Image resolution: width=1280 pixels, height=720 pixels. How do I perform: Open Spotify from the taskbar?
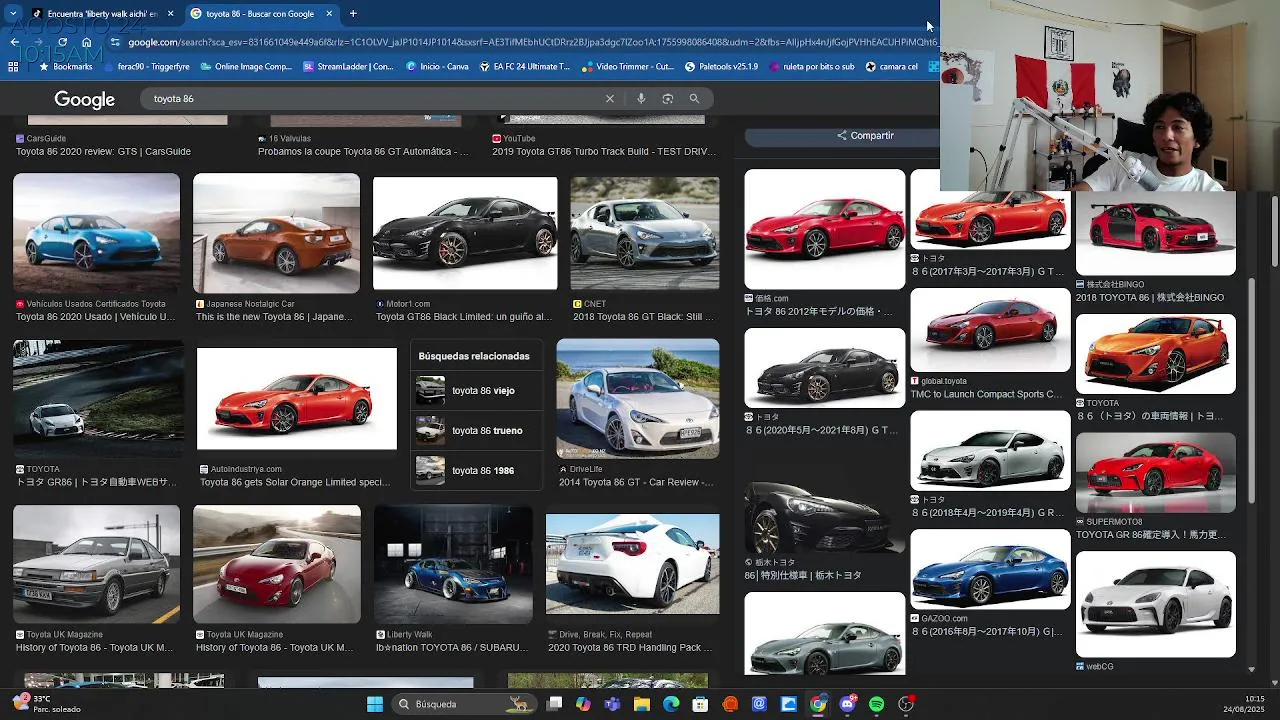(x=877, y=704)
